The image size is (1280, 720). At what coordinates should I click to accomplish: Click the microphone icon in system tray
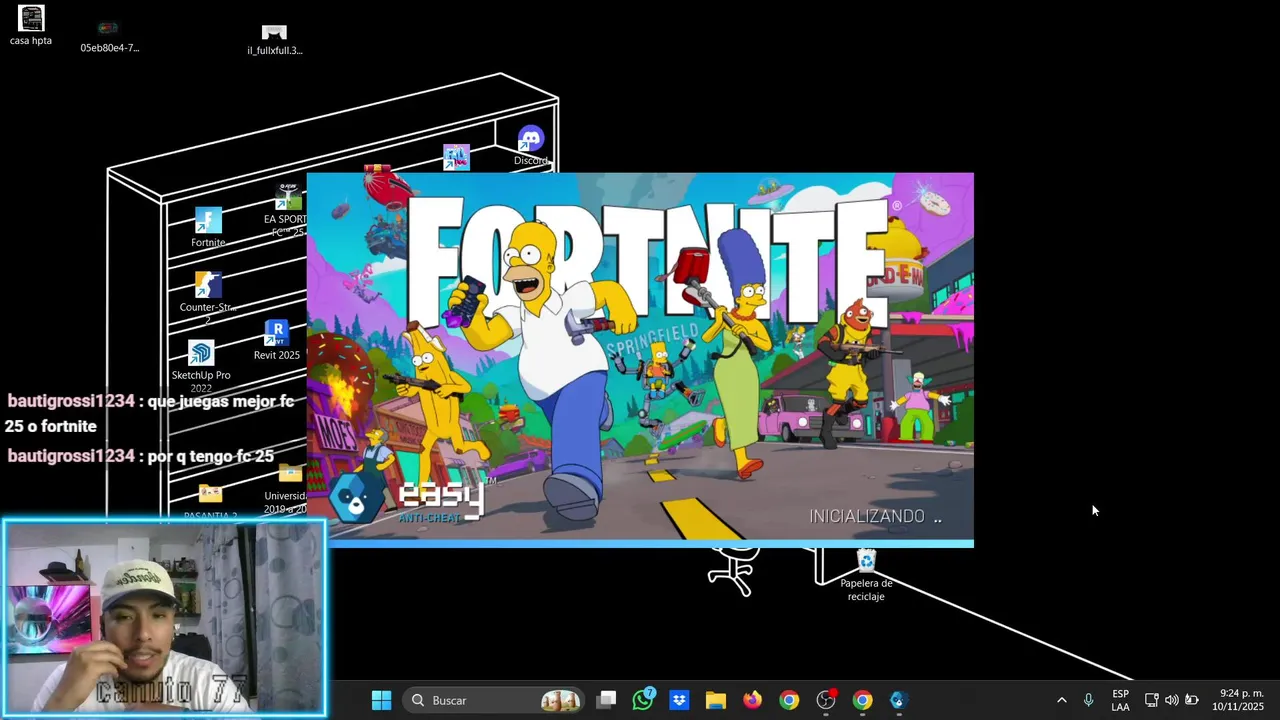[1088, 700]
